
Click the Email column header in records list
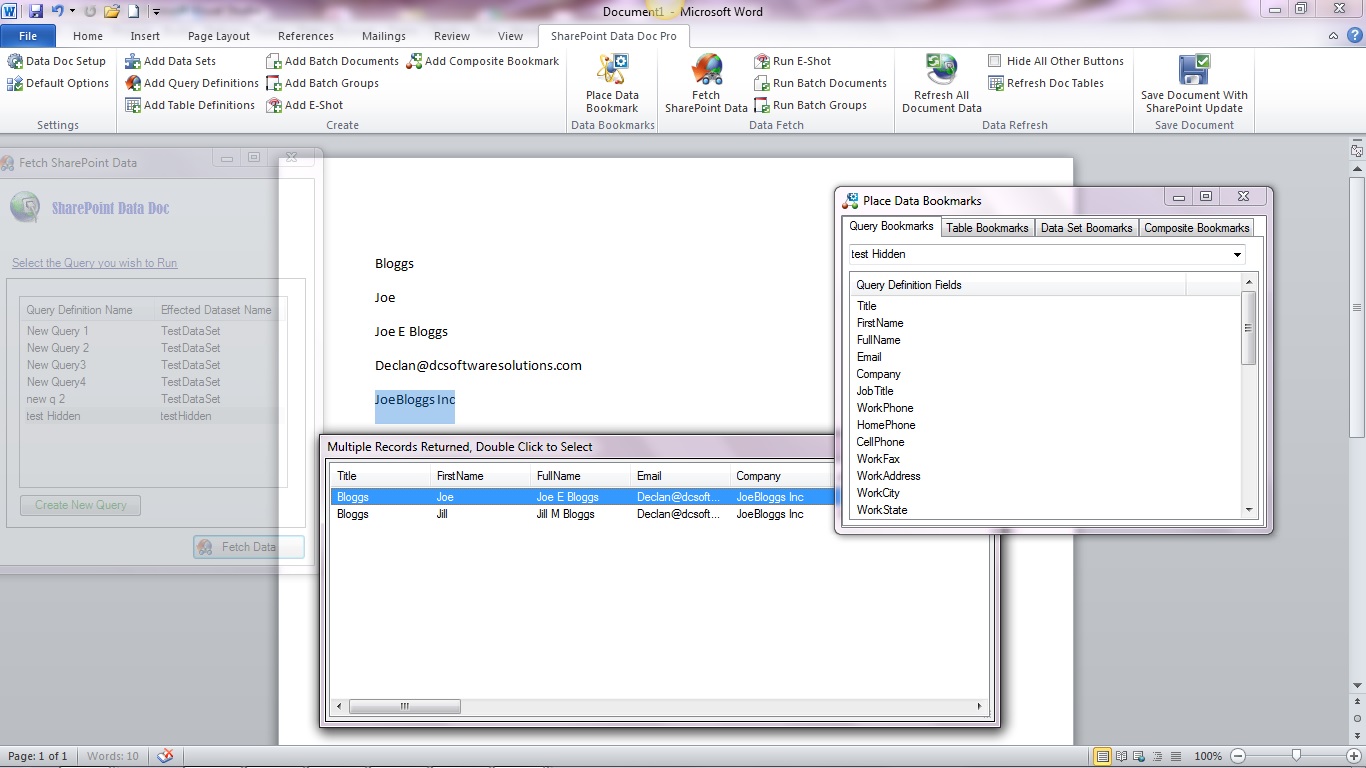click(680, 476)
